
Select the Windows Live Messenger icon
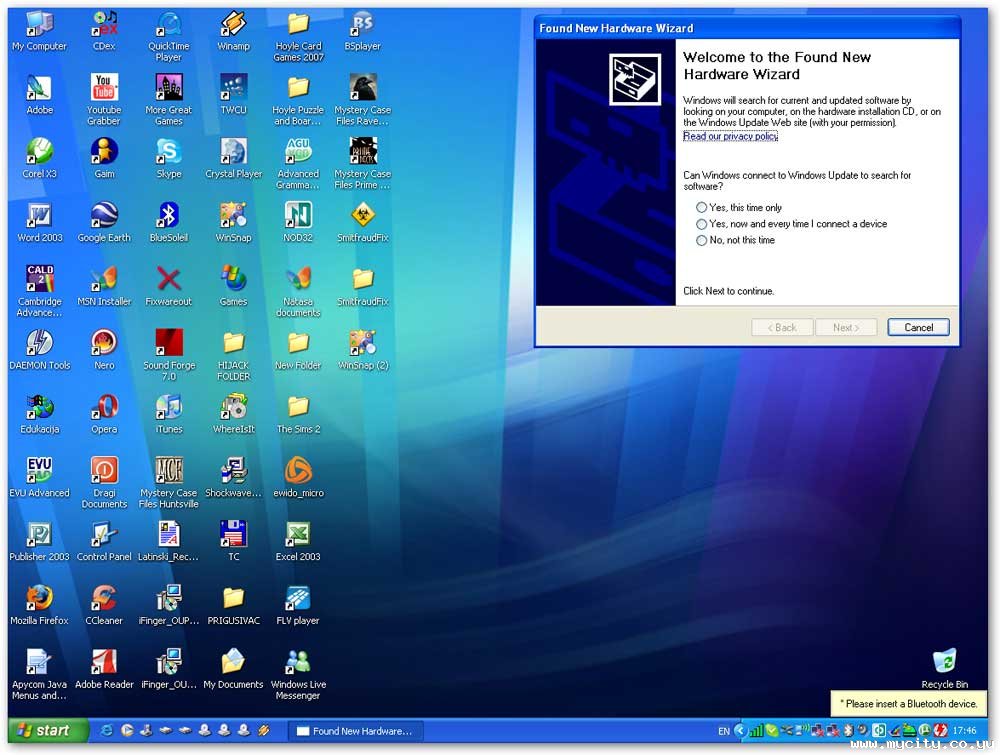(298, 674)
